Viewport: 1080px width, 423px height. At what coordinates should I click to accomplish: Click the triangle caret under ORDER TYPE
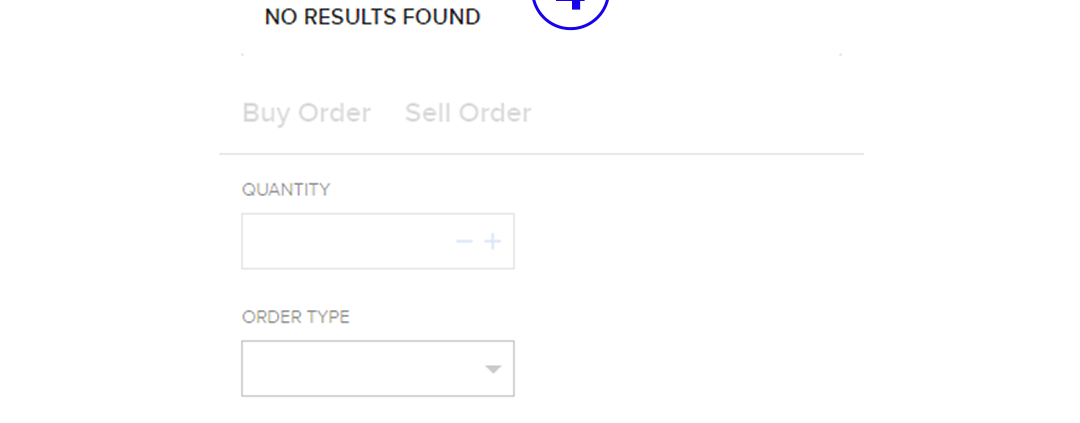[x=492, y=369]
